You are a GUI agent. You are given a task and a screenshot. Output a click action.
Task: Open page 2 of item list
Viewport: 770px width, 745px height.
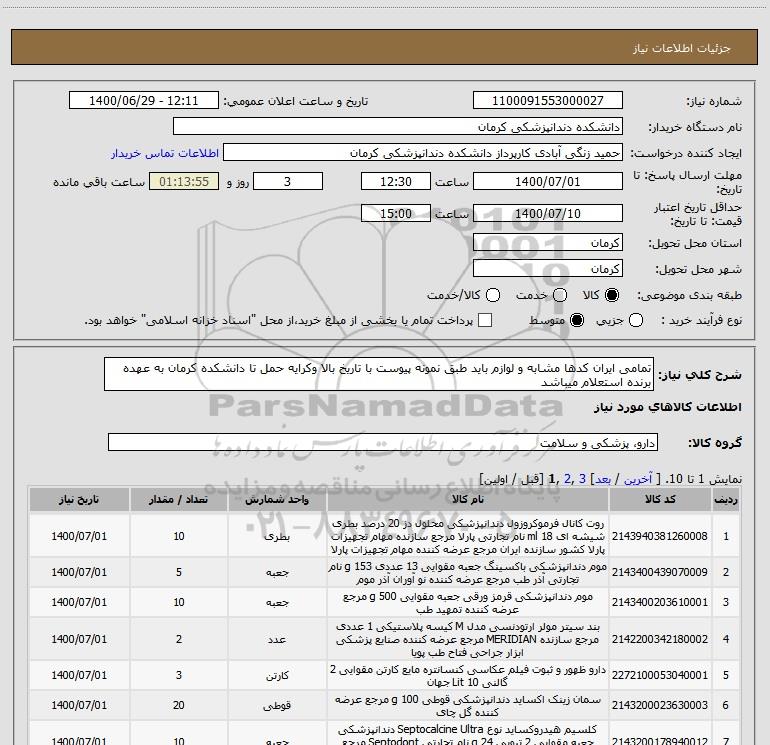(568, 479)
